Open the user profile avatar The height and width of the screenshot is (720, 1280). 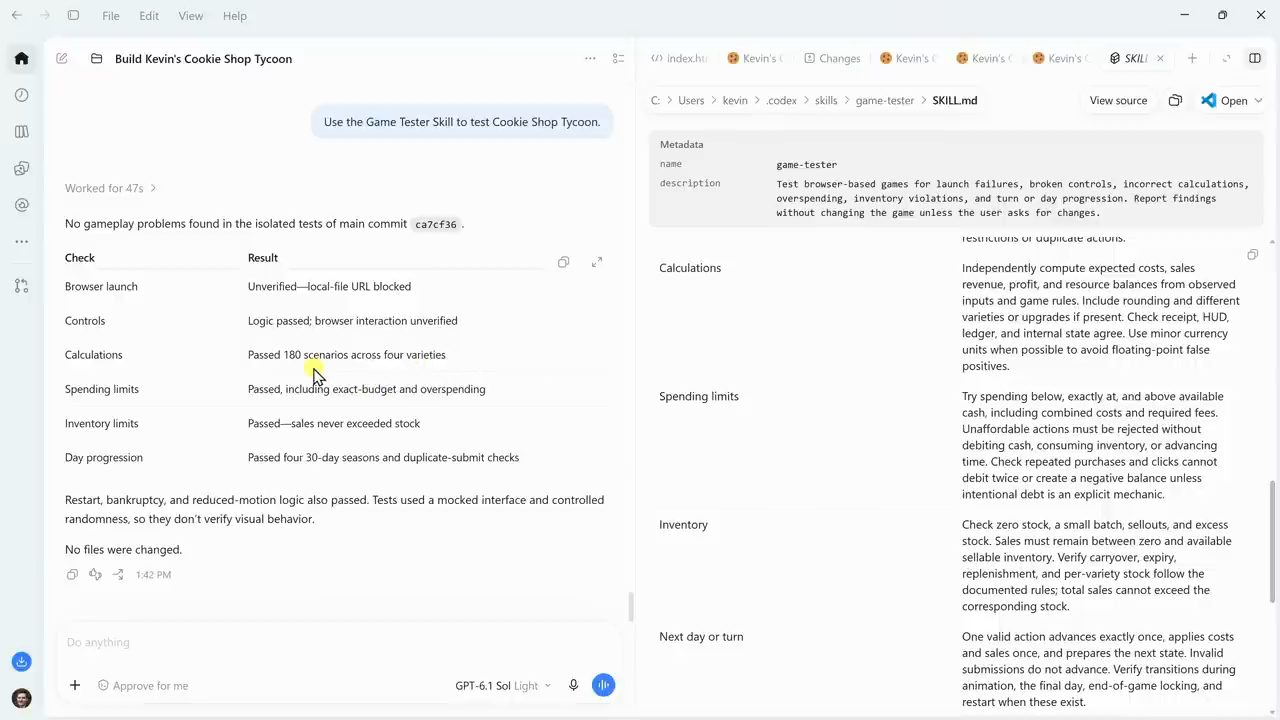(21, 698)
